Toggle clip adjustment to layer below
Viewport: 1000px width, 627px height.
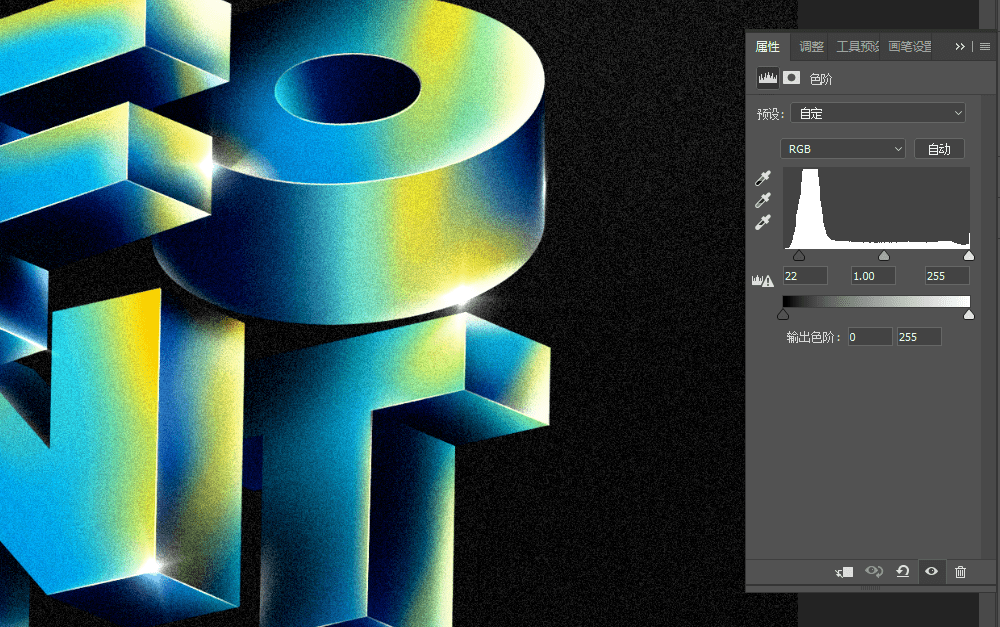pyautogui.click(x=845, y=571)
